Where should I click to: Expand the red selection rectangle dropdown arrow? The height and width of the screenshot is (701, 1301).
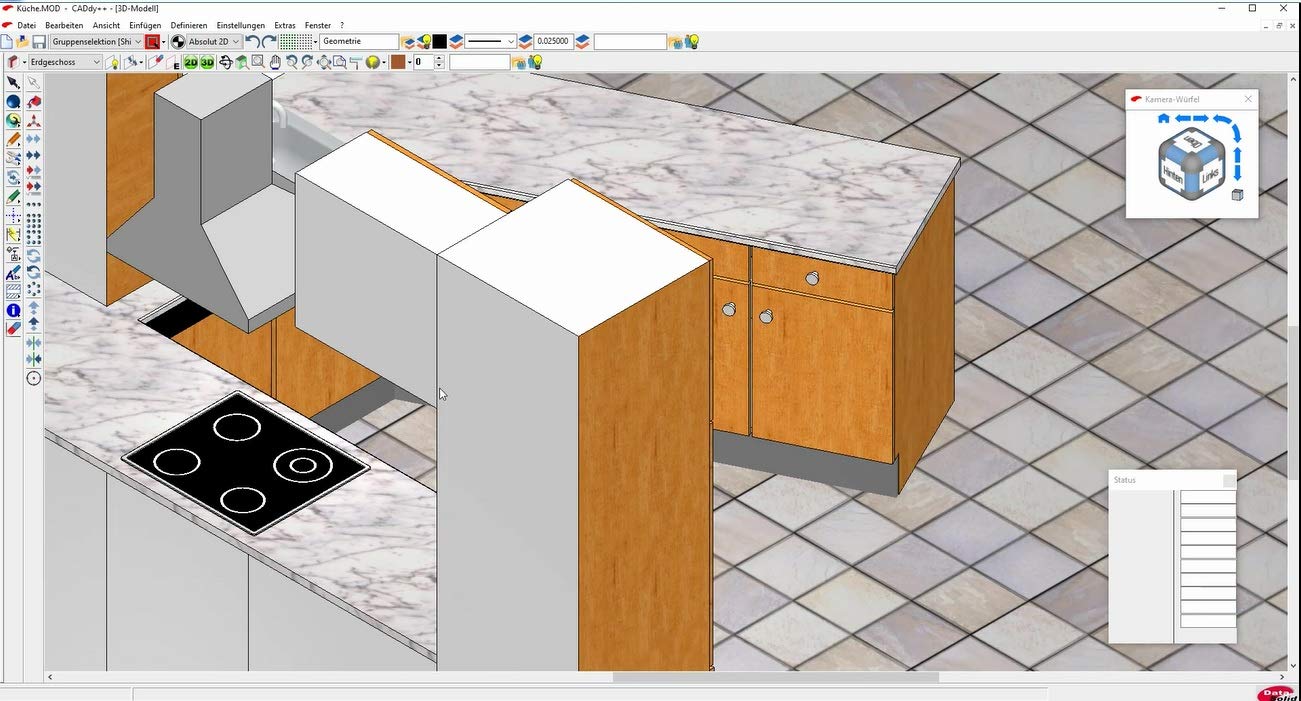164,42
